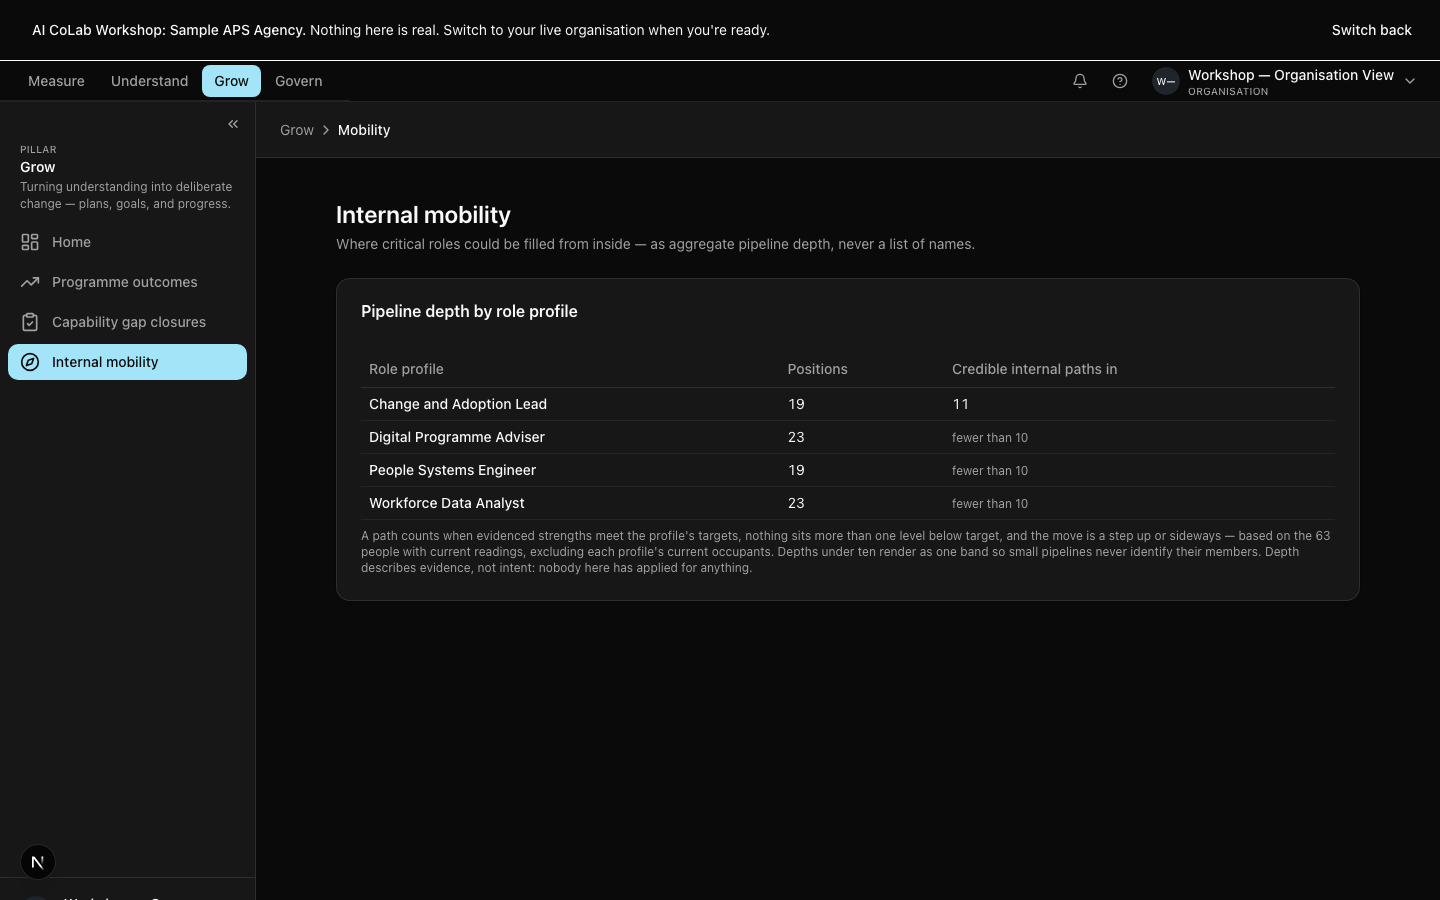Viewport: 1440px width, 900px height.
Task: Click the Internal mobility page heading
Action: pos(423,215)
